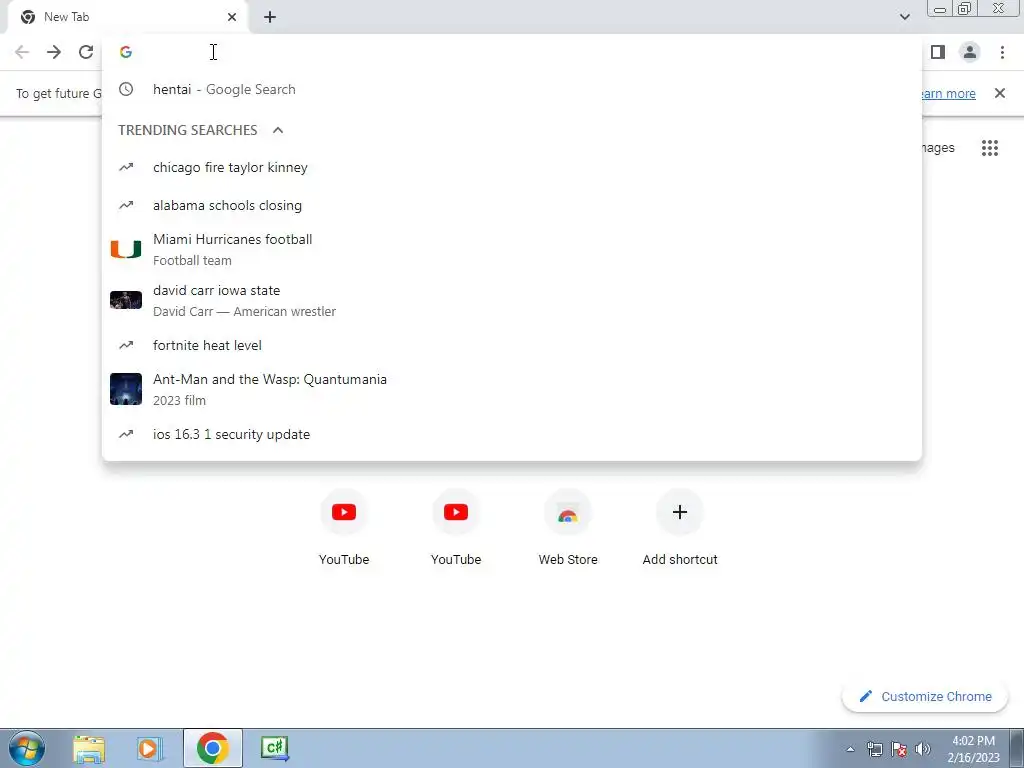Open the profile avatar icon
This screenshot has height=768, width=1024.
[970, 52]
